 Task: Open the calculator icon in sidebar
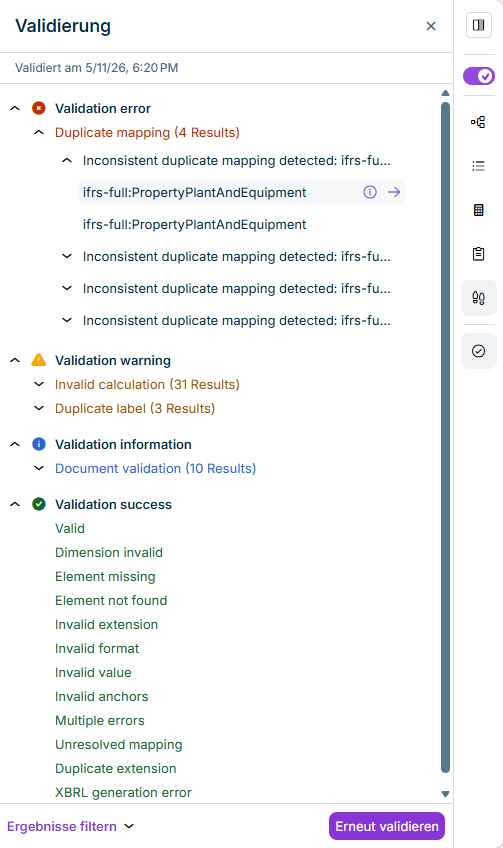(479, 210)
